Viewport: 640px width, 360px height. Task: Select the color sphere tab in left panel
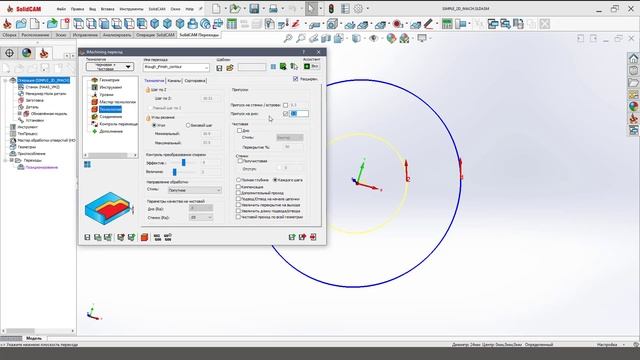pos(27,53)
